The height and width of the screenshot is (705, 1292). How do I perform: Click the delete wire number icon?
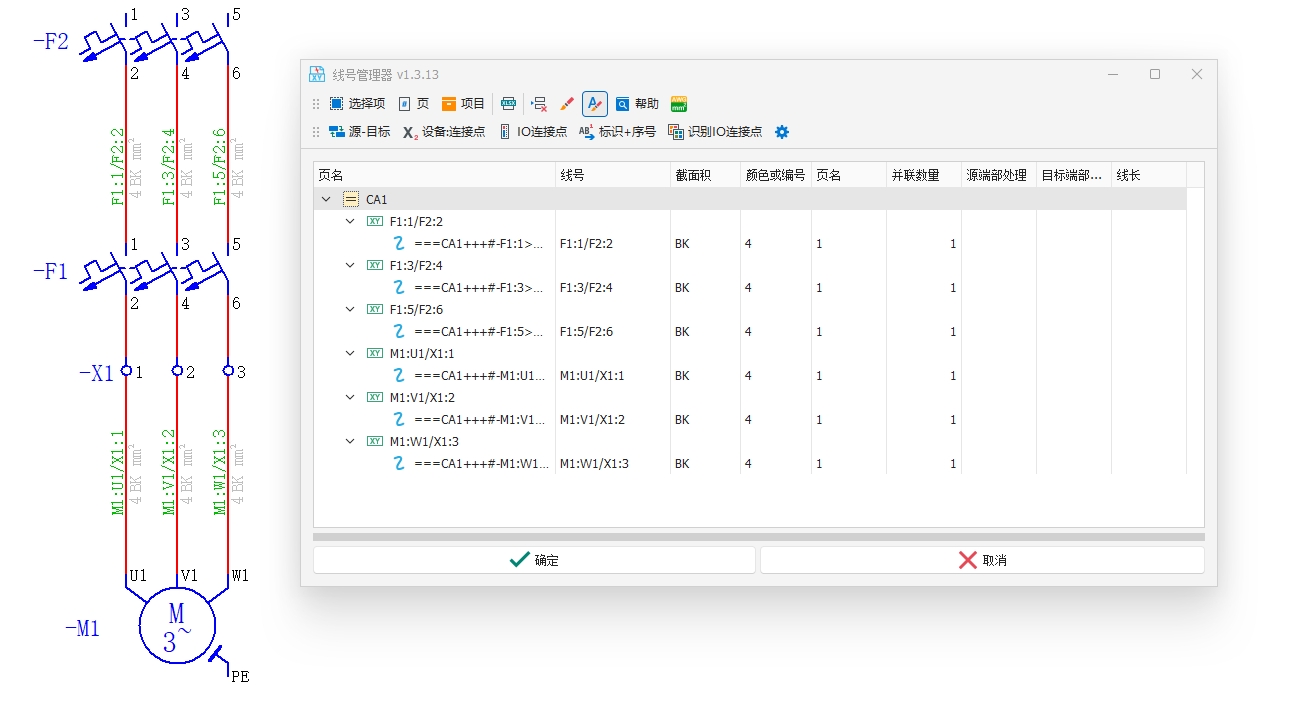[x=539, y=104]
